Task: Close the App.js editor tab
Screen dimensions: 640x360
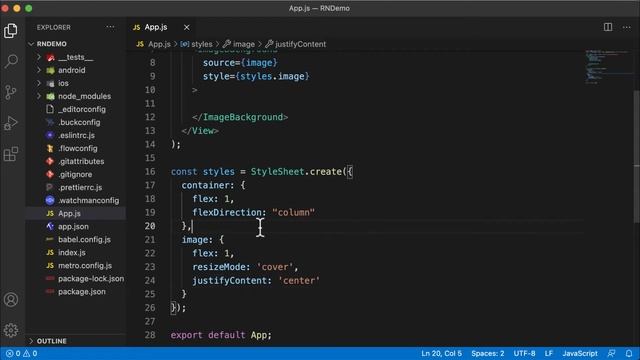Action: pyautogui.click(x=187, y=27)
